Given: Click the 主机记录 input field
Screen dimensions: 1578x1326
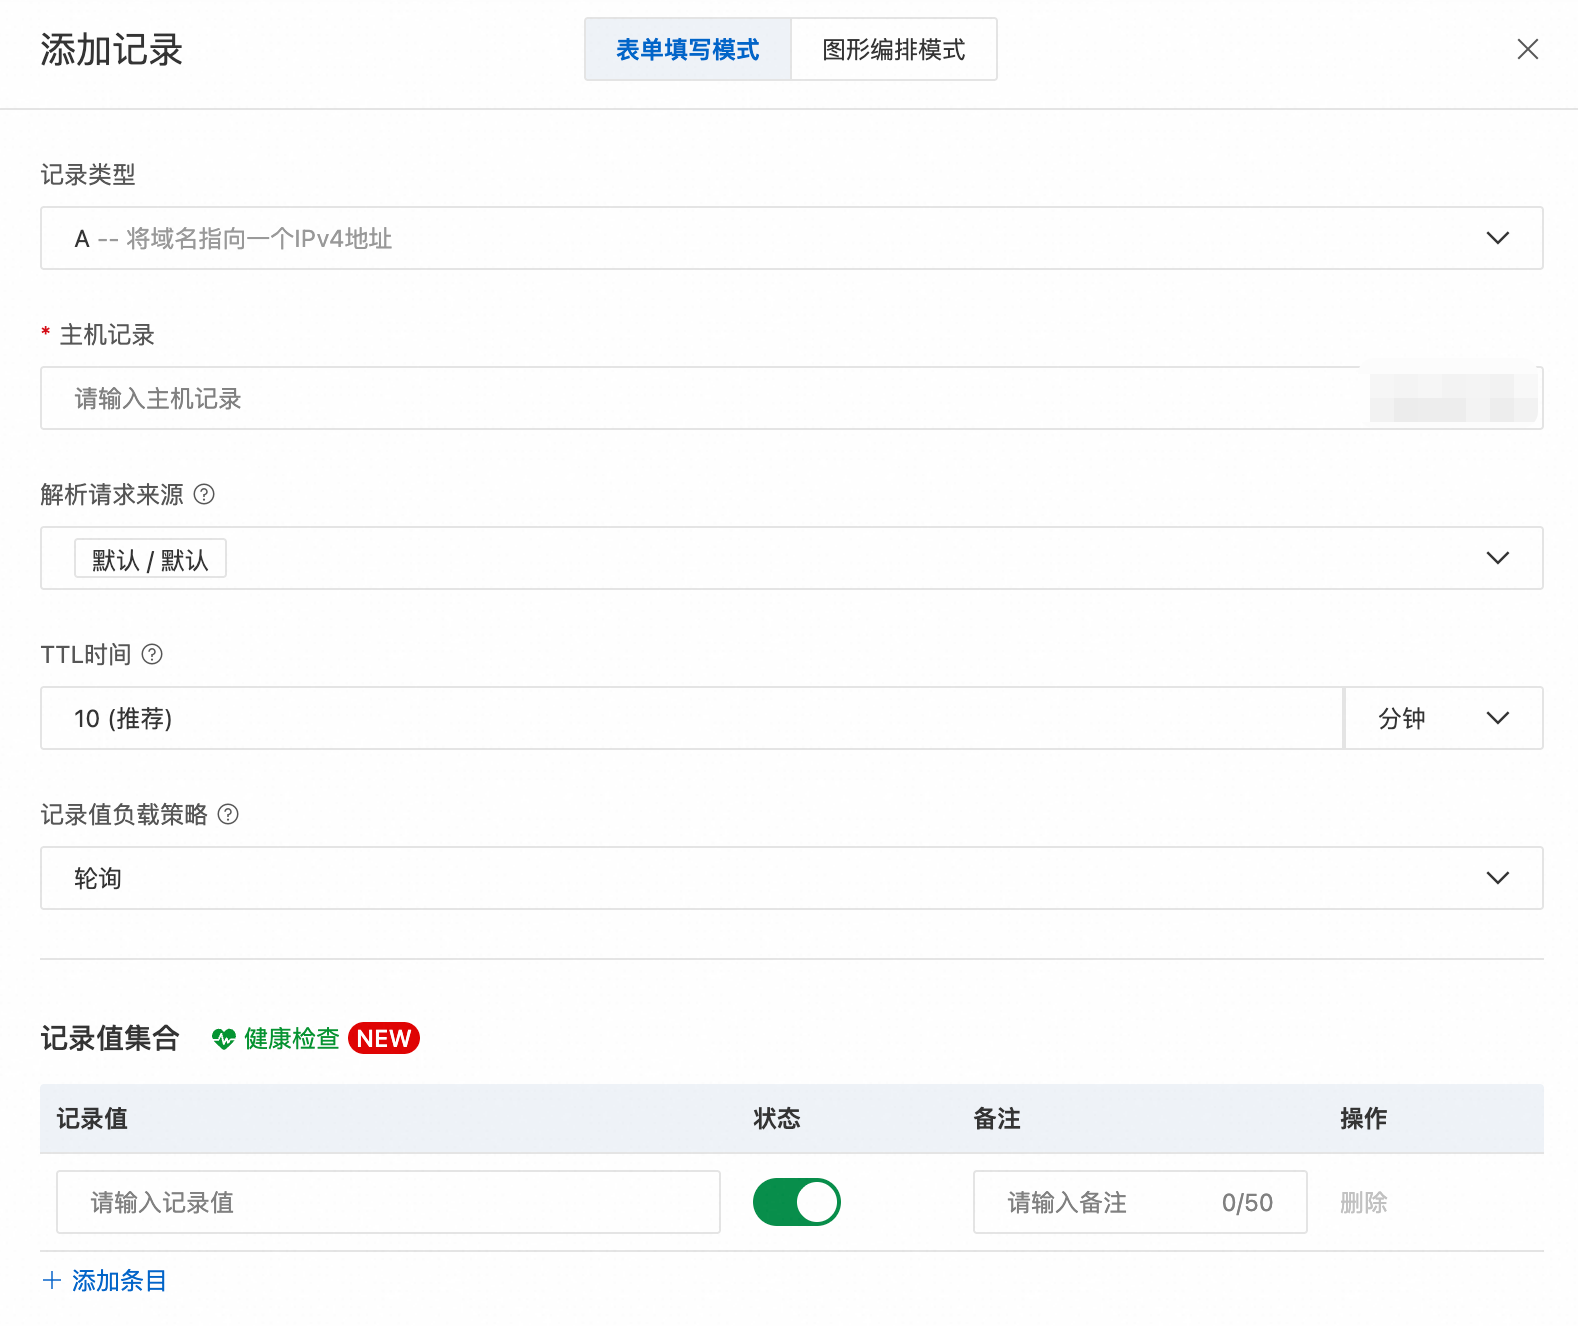Looking at the screenshot, I should pyautogui.click(x=791, y=398).
